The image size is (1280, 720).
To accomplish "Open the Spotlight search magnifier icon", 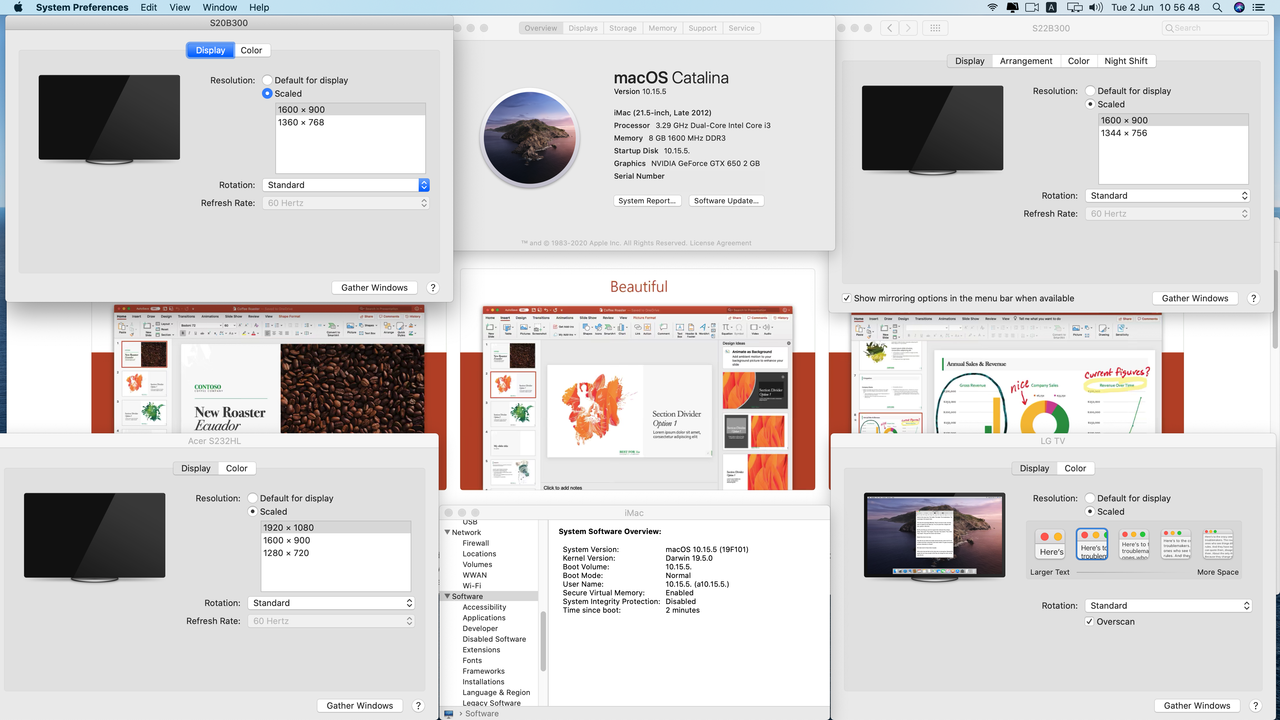I will pyautogui.click(x=1216, y=7).
